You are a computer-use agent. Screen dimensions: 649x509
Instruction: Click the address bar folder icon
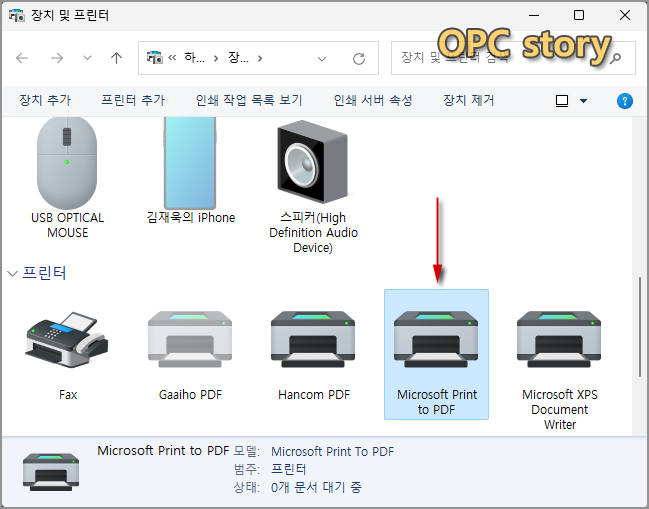(155, 58)
